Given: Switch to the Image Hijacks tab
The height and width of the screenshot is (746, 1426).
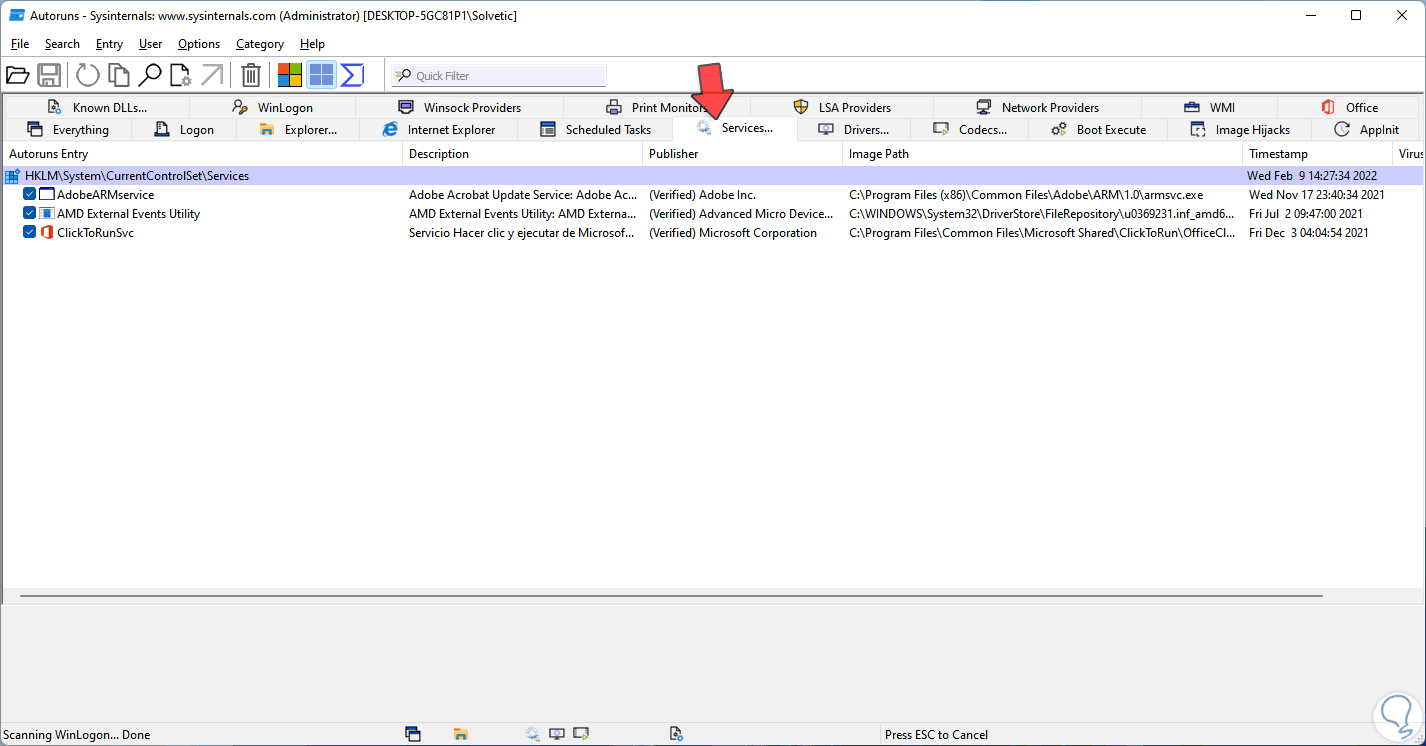Looking at the screenshot, I should 1240,130.
